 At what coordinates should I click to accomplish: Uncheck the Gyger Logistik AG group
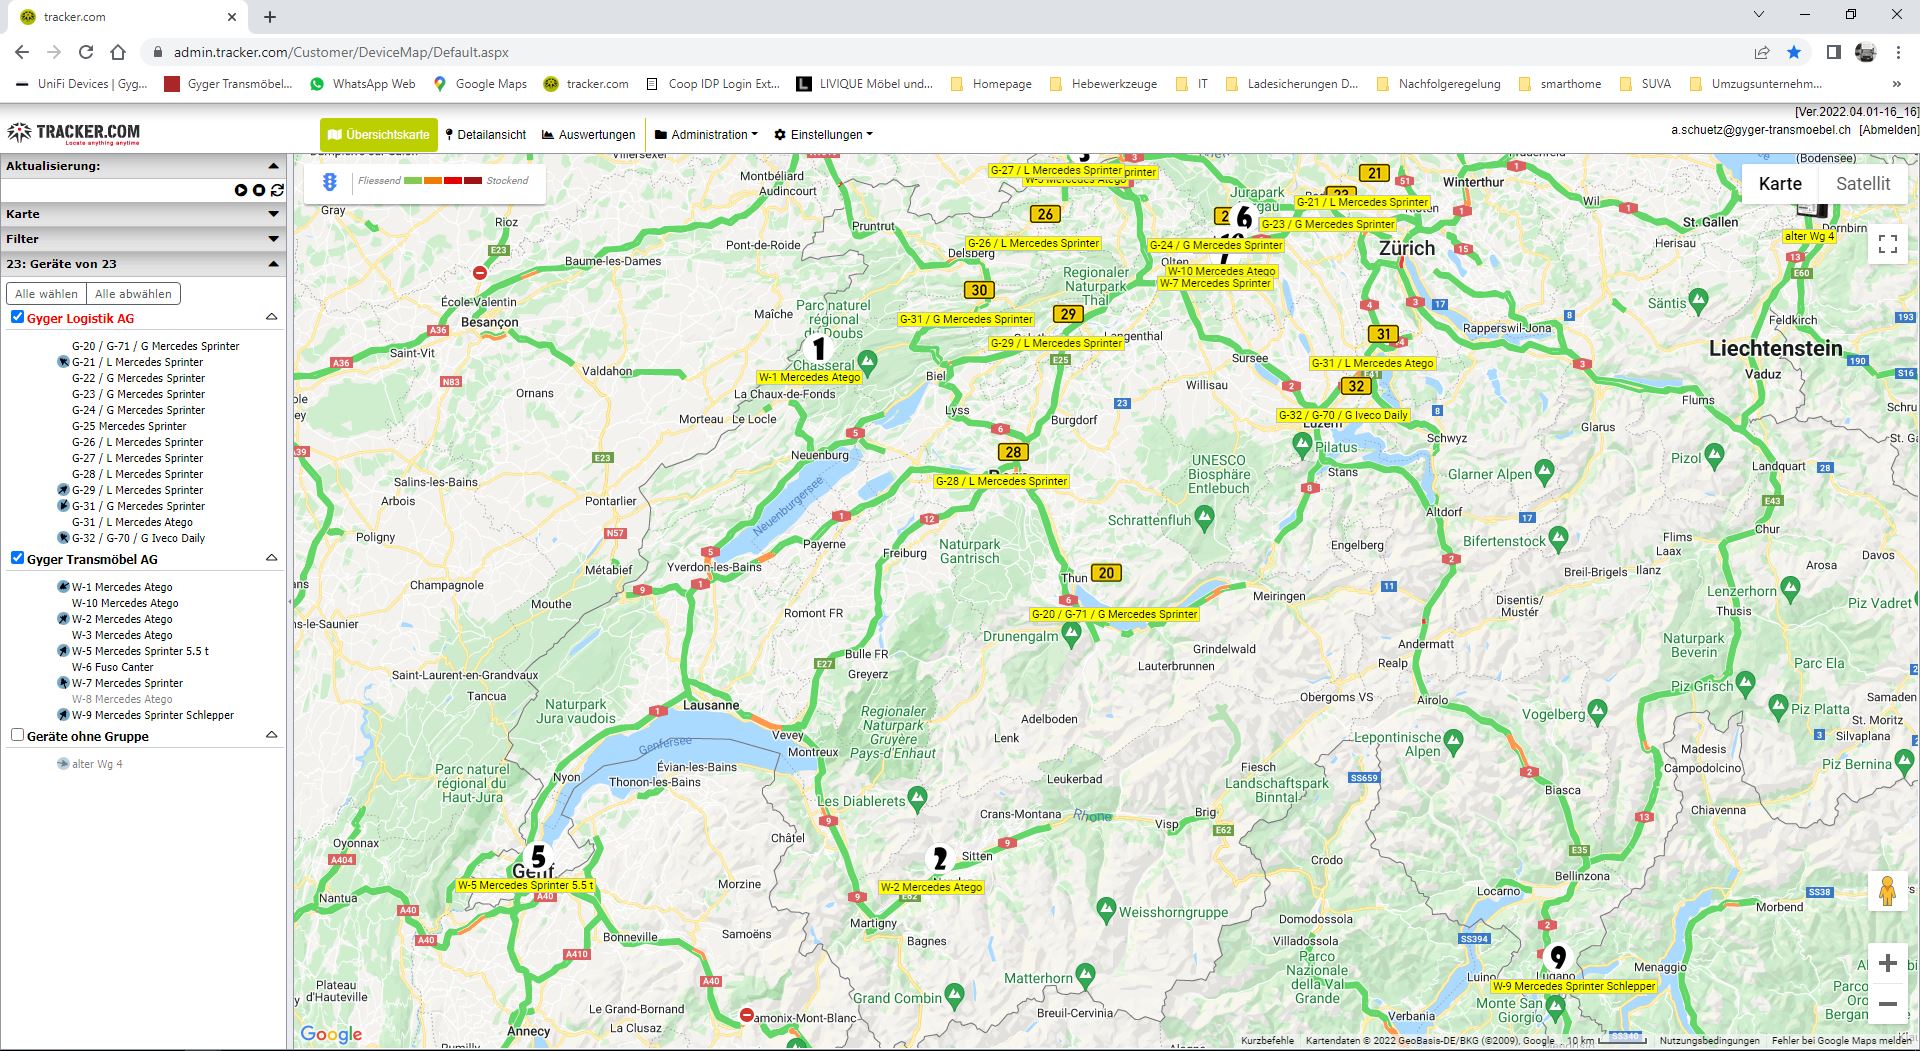coord(17,317)
